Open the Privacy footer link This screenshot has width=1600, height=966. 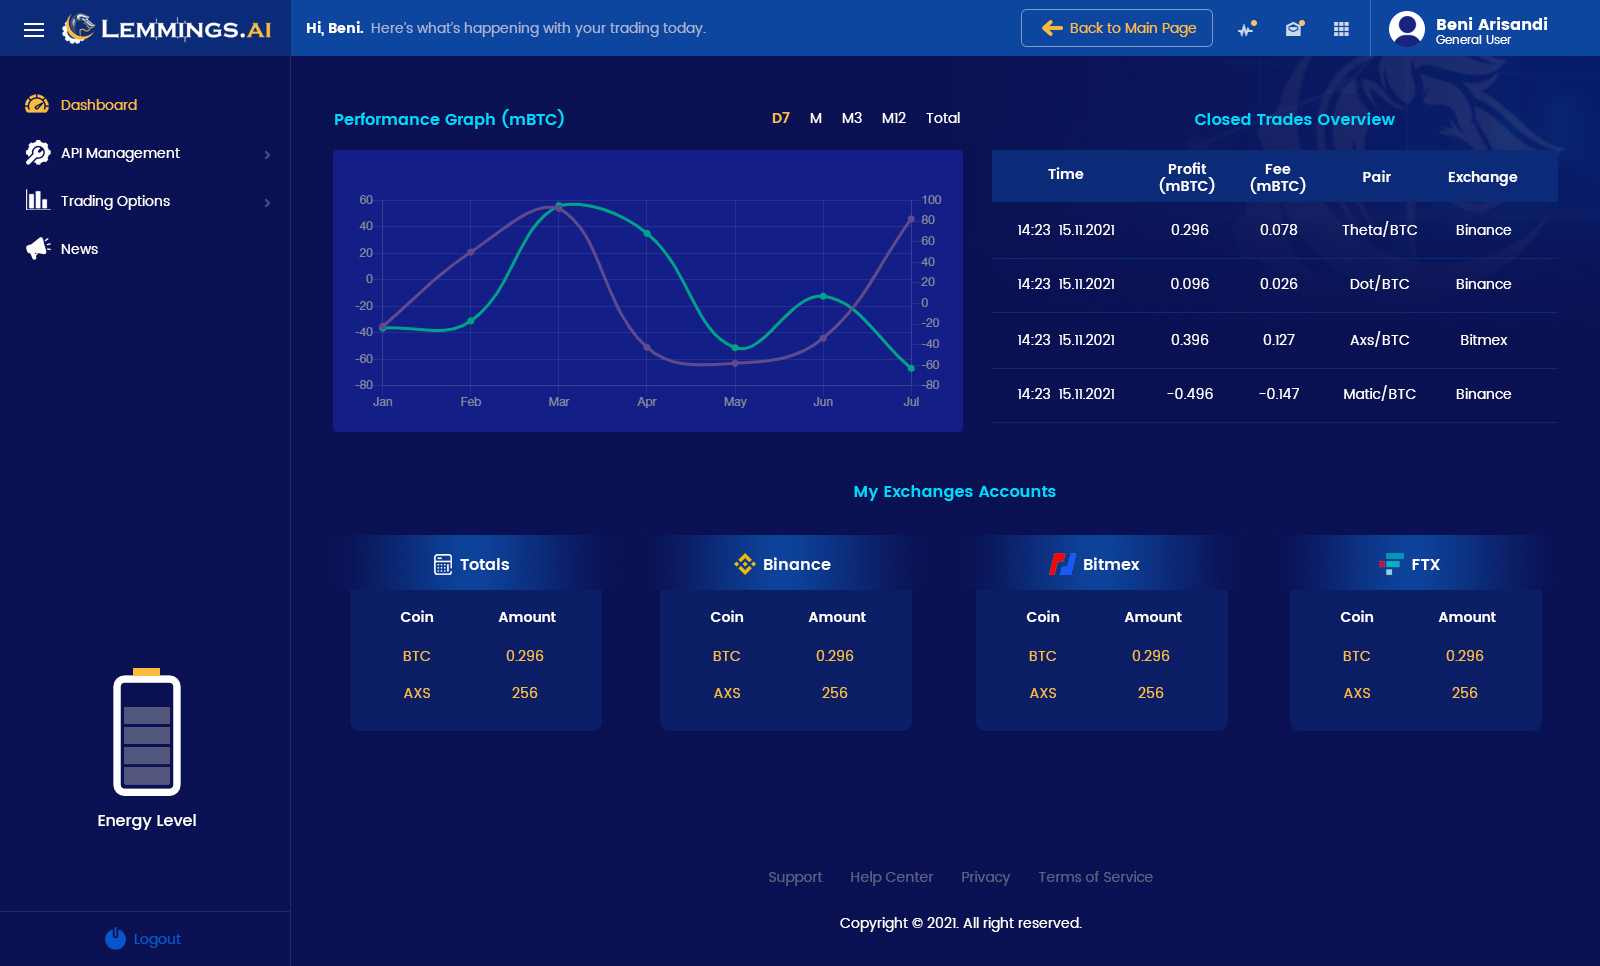[x=986, y=877]
